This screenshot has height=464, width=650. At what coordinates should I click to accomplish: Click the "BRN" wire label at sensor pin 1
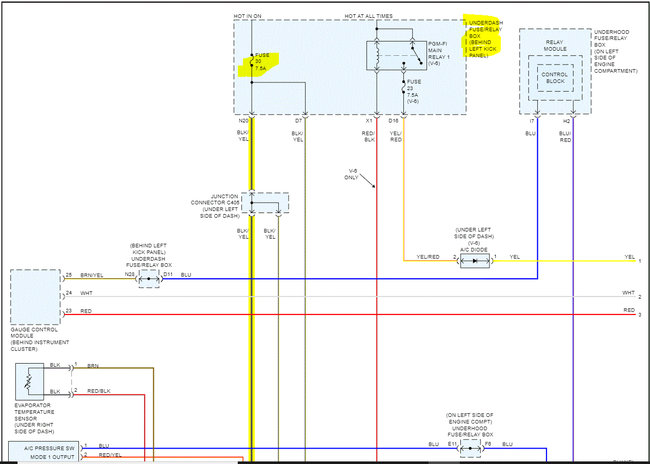coord(93,366)
